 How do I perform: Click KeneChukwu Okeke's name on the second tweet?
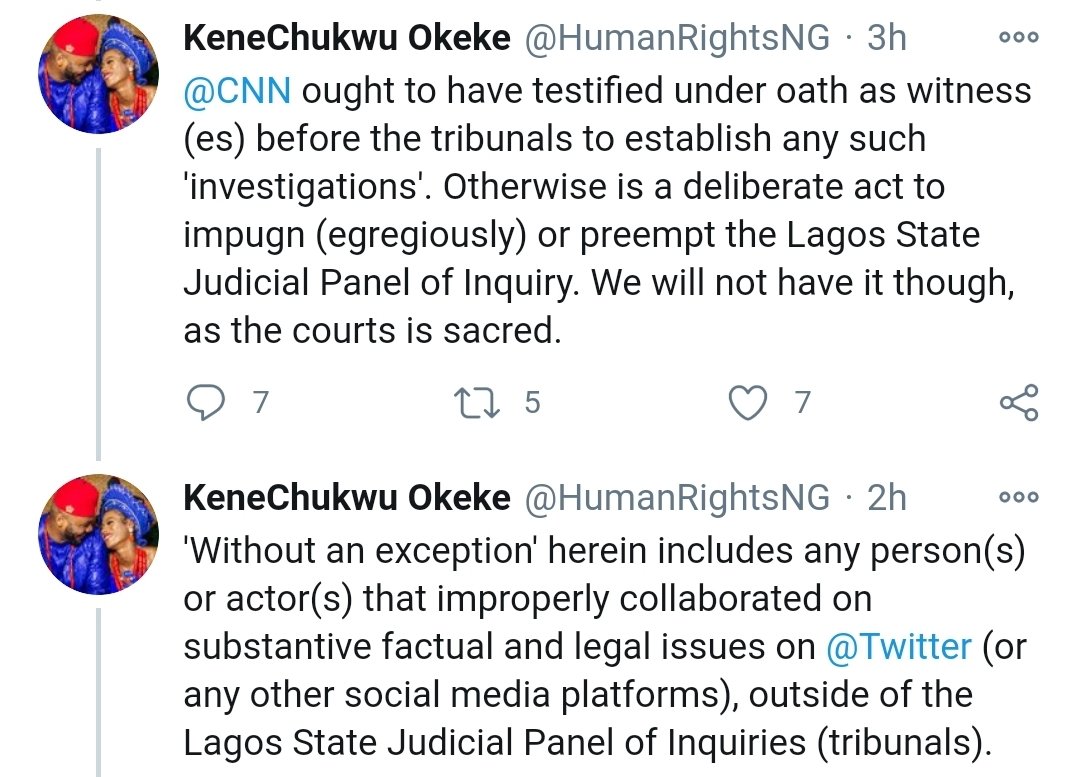pyautogui.click(x=346, y=498)
